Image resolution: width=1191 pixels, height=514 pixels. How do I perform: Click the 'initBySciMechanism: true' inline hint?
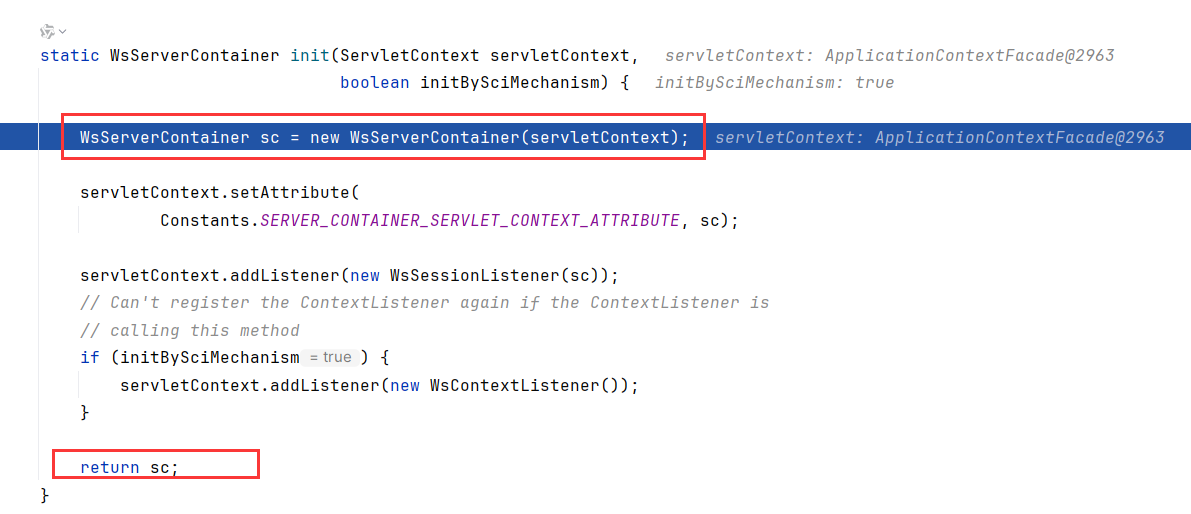(775, 83)
